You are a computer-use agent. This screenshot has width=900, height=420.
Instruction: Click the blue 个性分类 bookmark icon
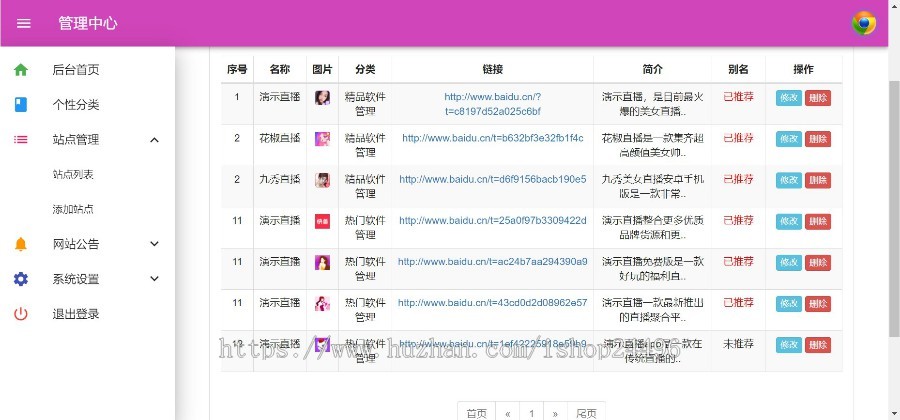[x=21, y=105]
